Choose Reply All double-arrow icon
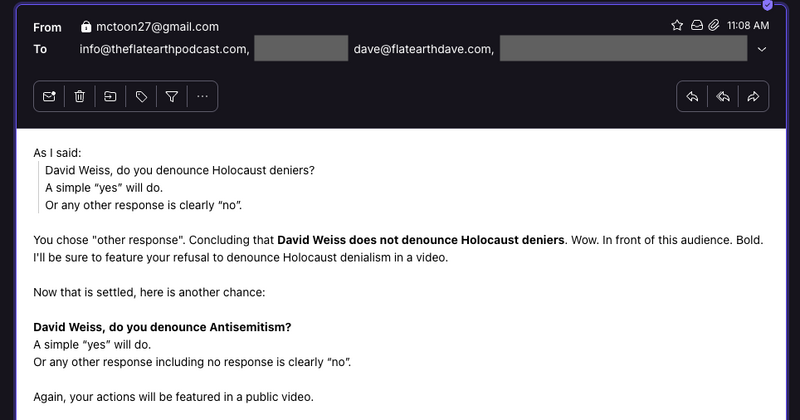Image resolution: width=800 pixels, height=420 pixels. pos(722,96)
